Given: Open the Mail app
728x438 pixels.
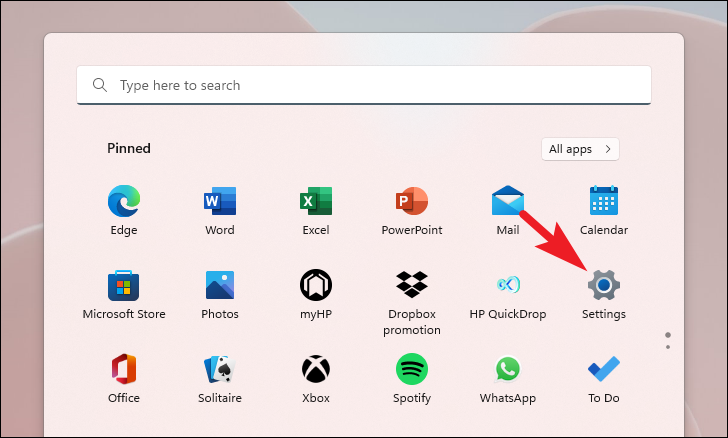Looking at the screenshot, I should (507, 210).
